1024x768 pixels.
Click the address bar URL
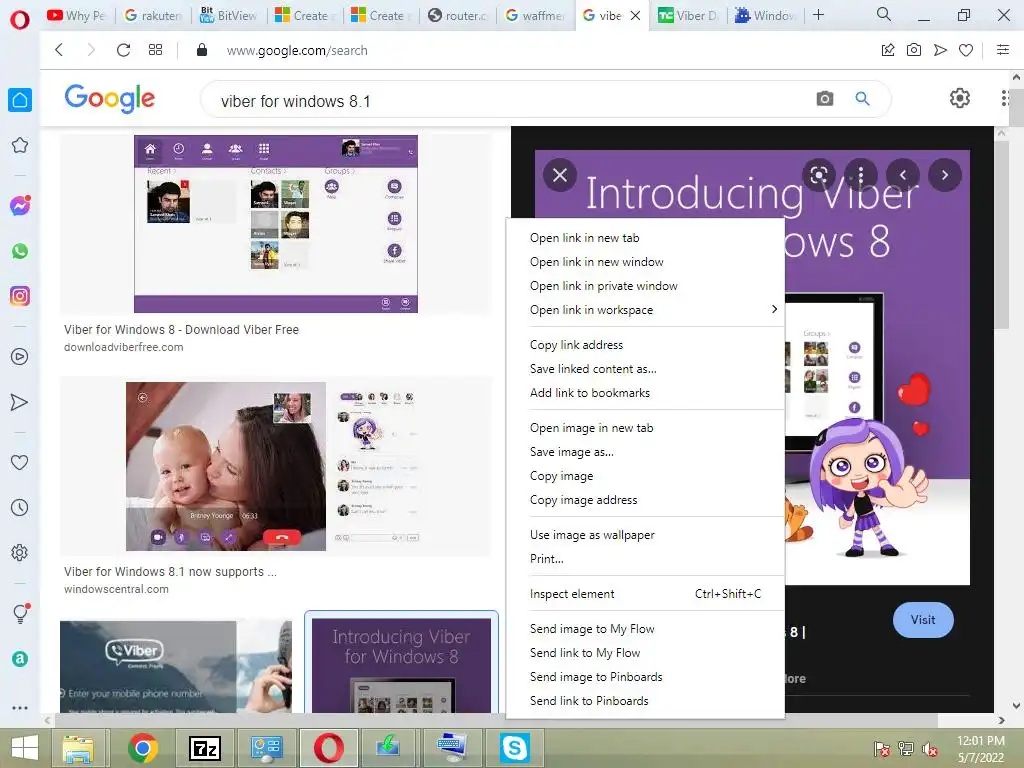point(297,50)
